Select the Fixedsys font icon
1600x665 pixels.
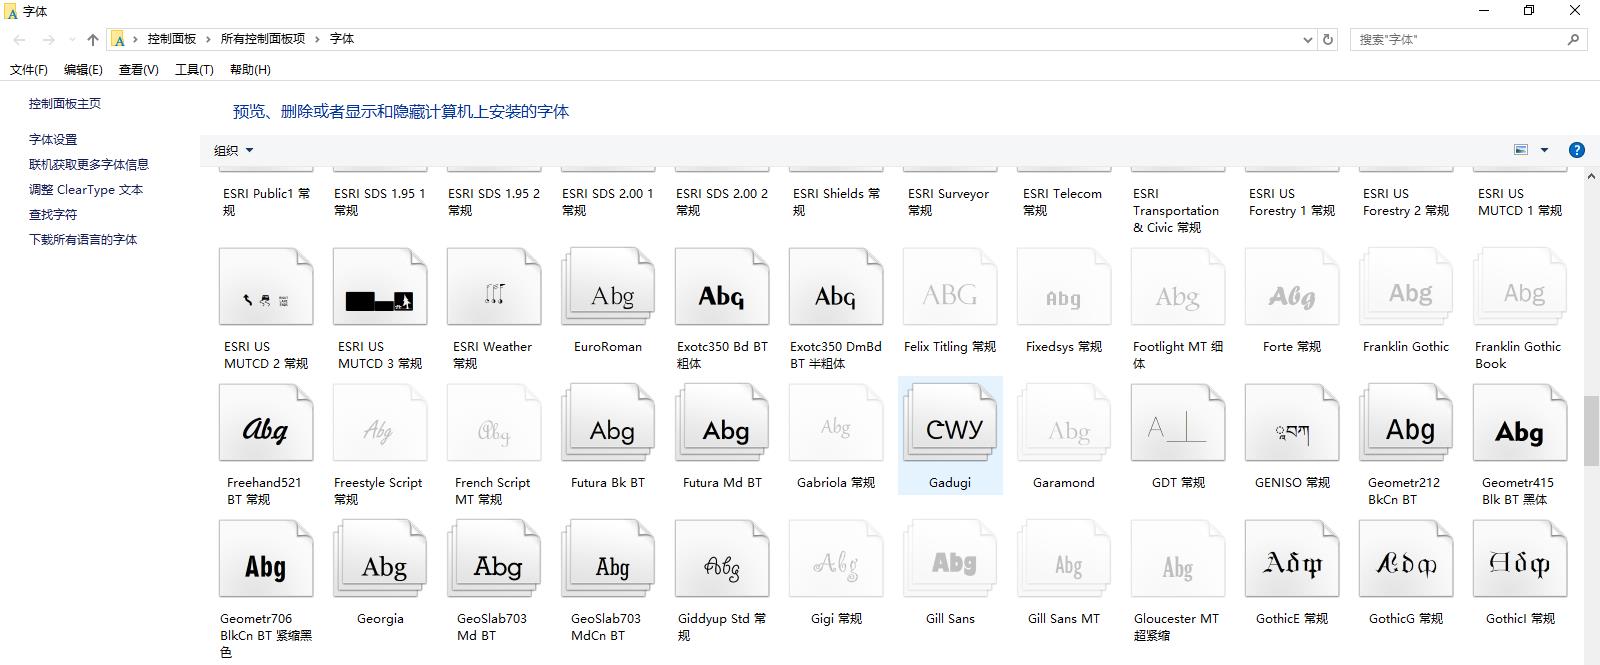point(1064,288)
